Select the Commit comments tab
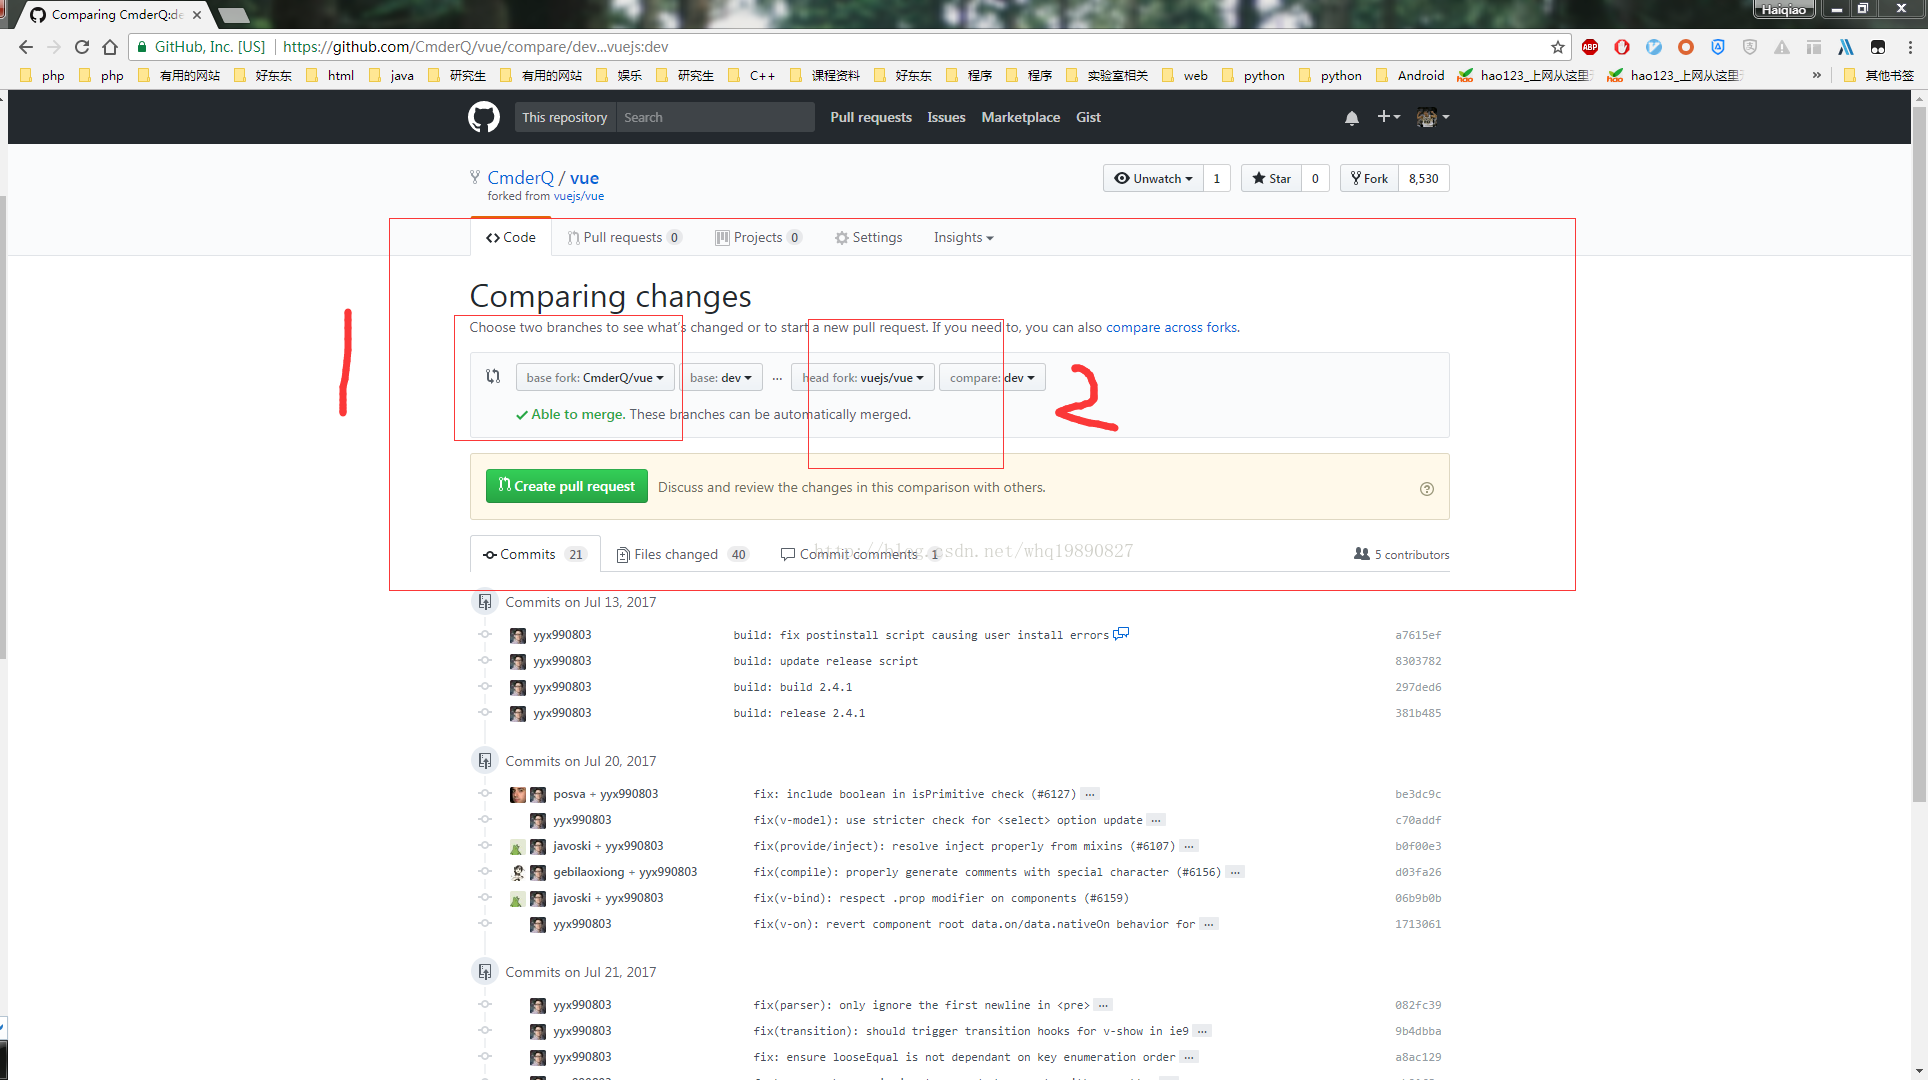The image size is (1928, 1080). [x=860, y=554]
